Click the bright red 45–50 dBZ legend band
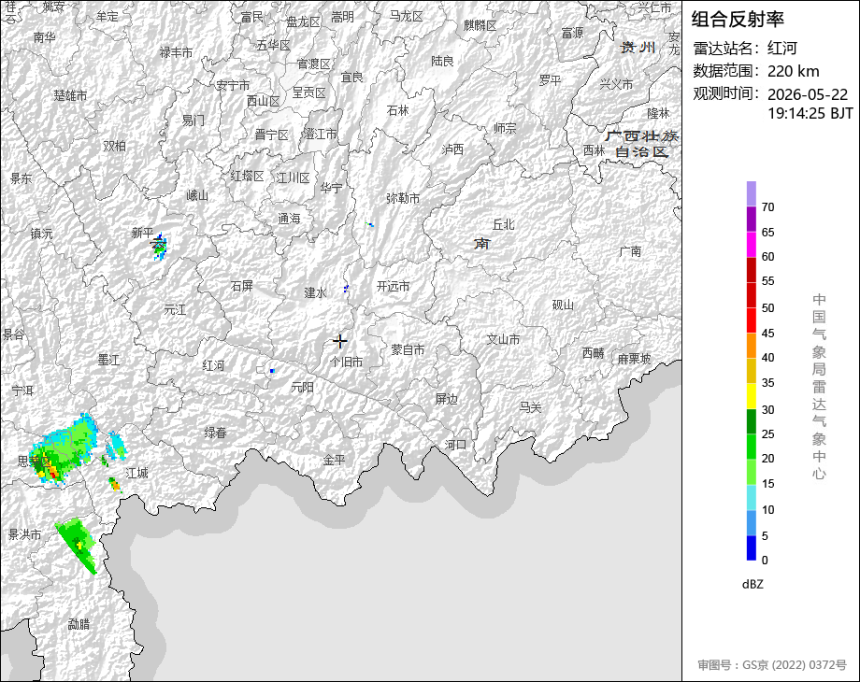The height and width of the screenshot is (682, 860). coord(751,320)
